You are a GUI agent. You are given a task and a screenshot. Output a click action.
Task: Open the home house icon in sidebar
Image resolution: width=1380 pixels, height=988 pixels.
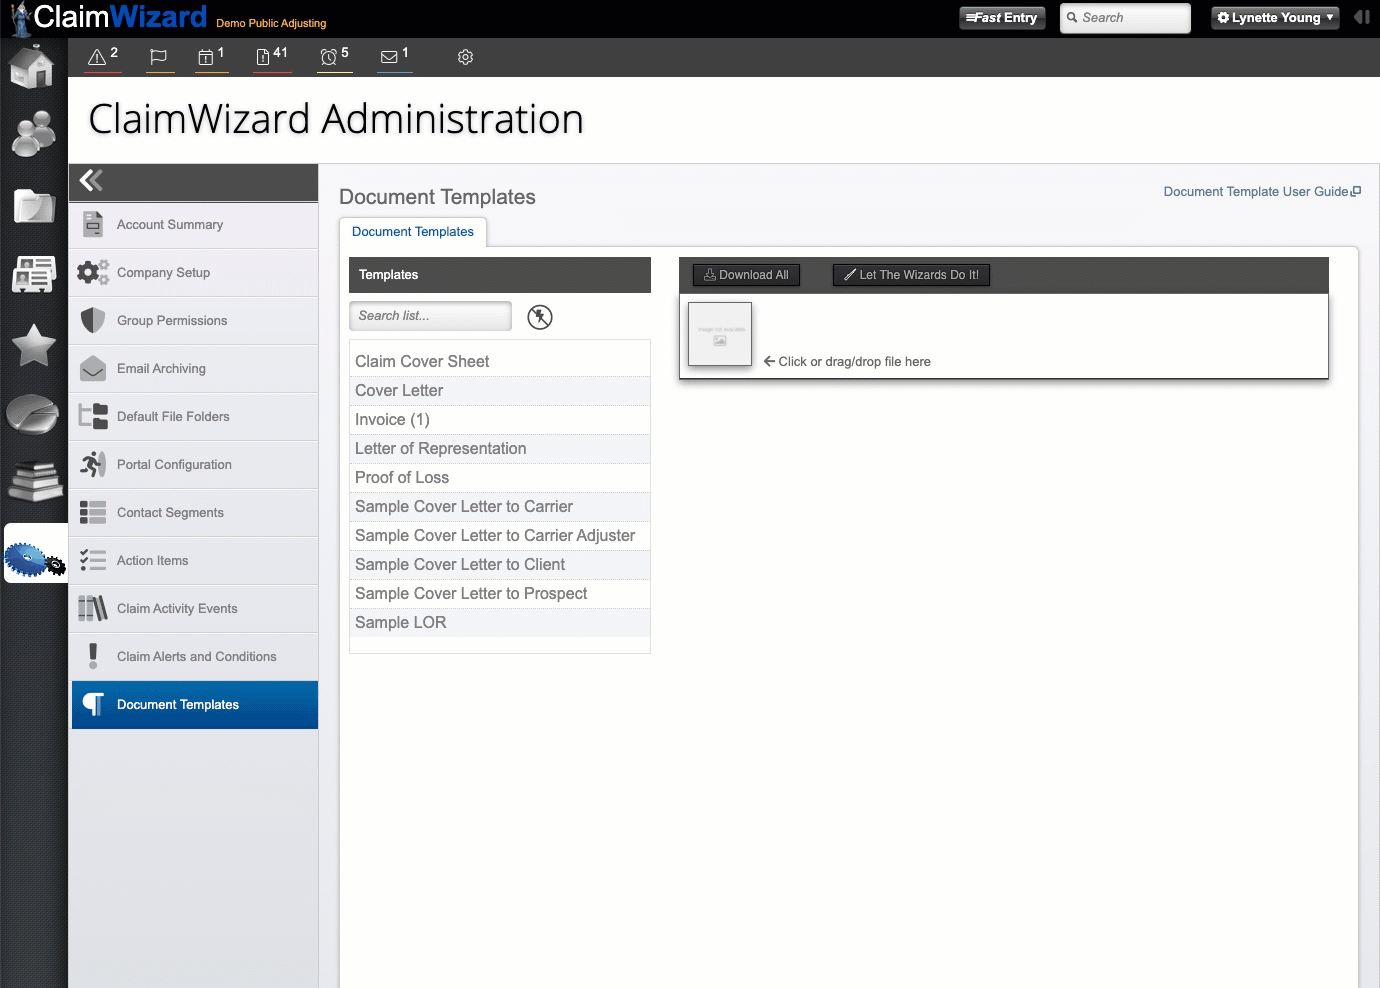click(33, 68)
